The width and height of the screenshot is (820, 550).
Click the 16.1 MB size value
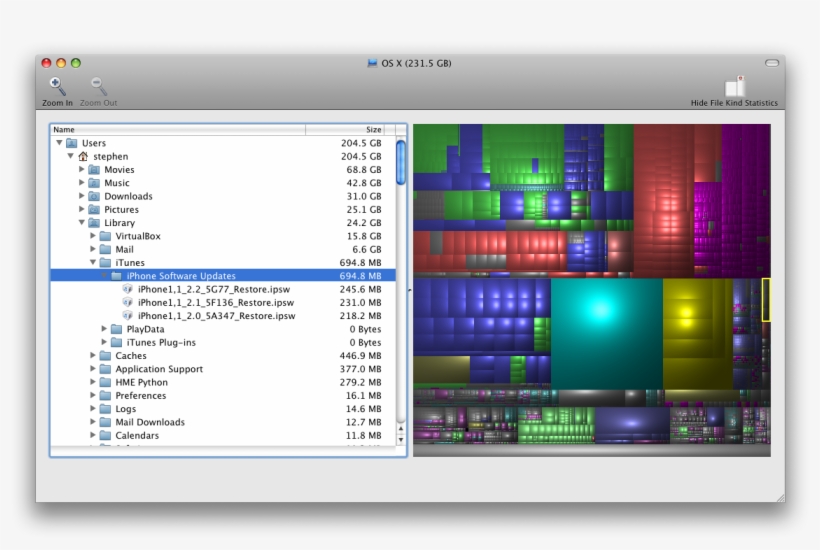(x=363, y=395)
